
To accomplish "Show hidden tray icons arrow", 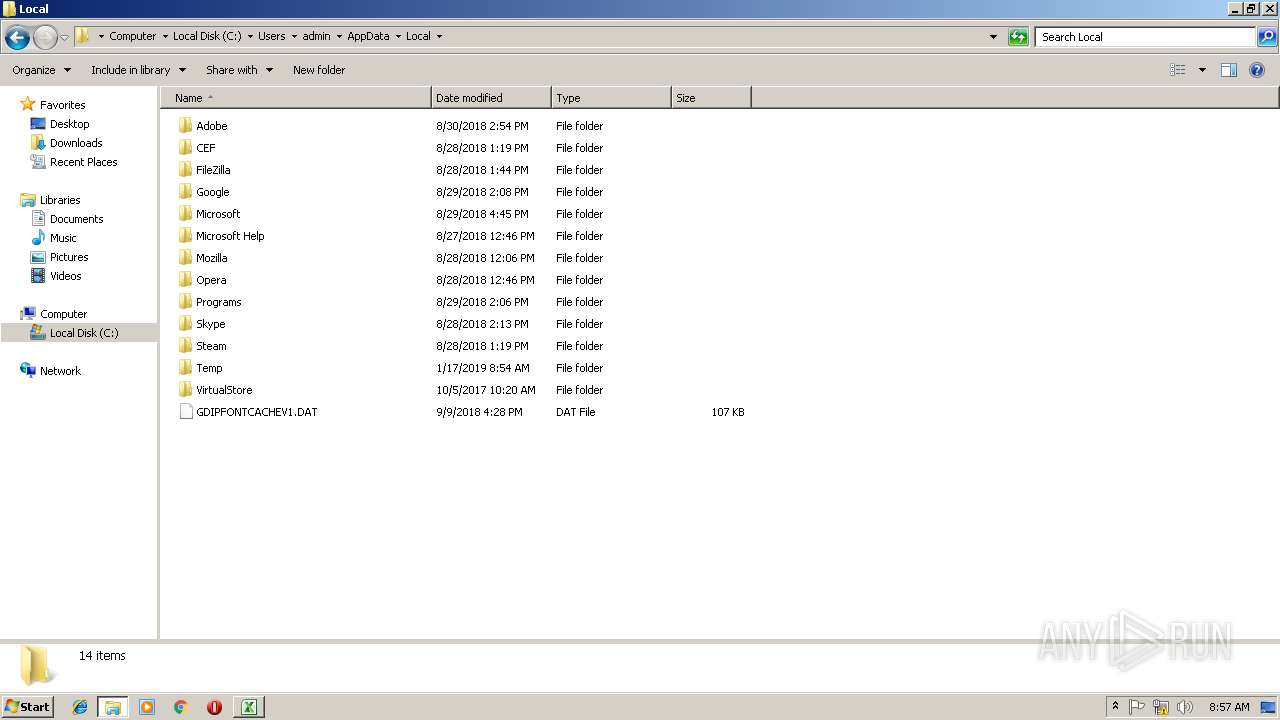I will pos(1115,707).
